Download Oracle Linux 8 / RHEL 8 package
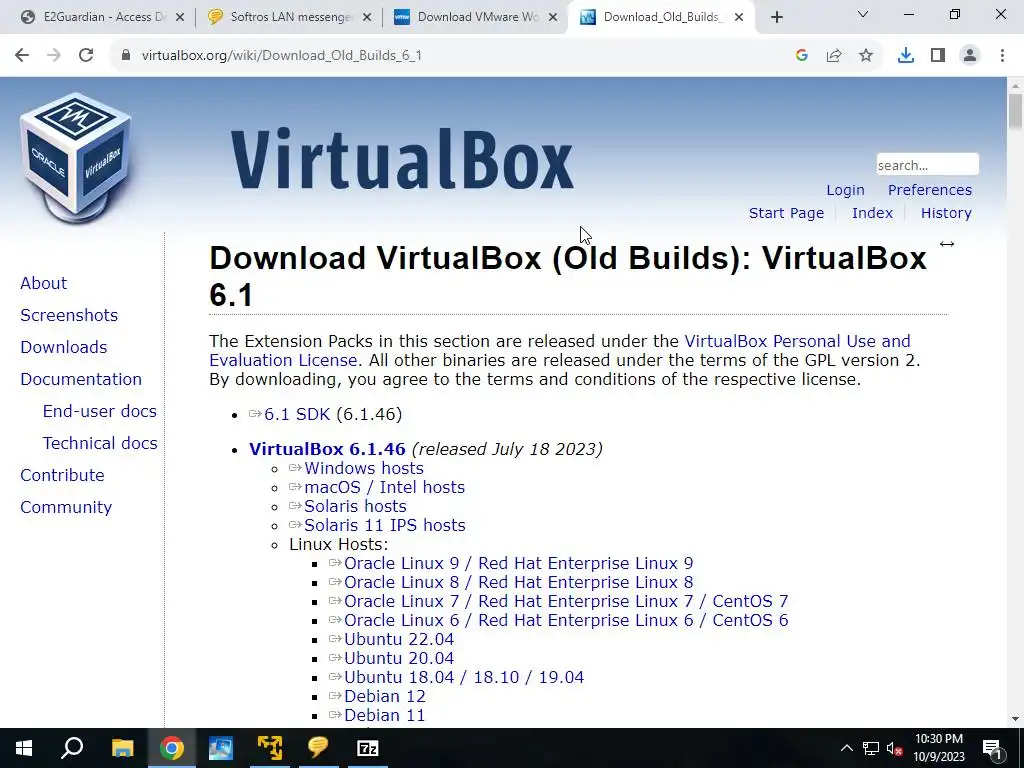The width and height of the screenshot is (1024, 768). pyautogui.click(x=519, y=582)
